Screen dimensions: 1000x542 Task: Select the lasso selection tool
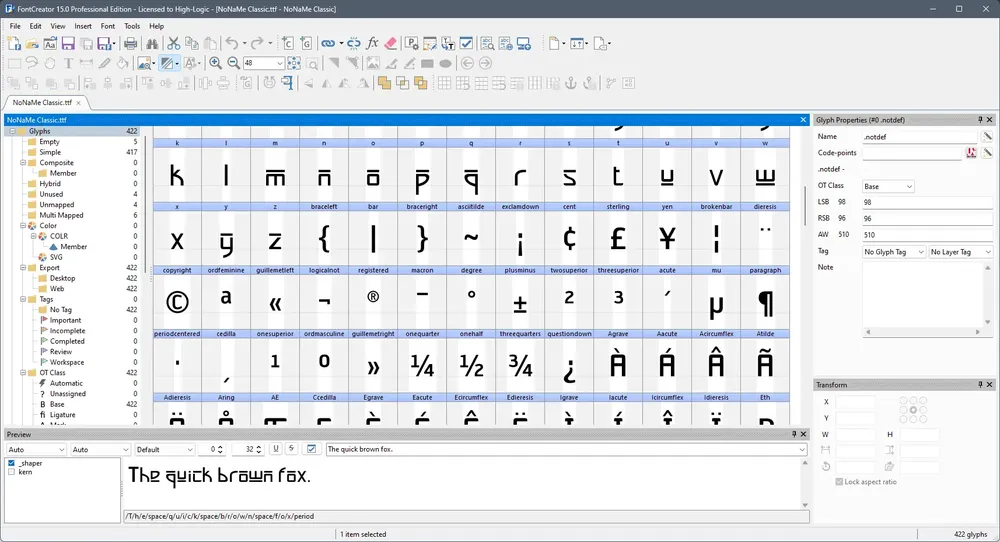pos(31,63)
